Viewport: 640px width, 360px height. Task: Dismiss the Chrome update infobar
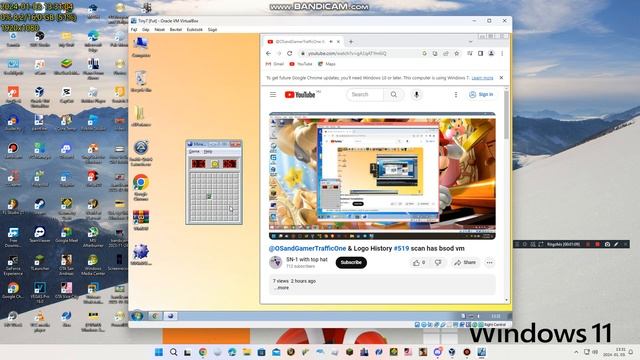(x=501, y=78)
